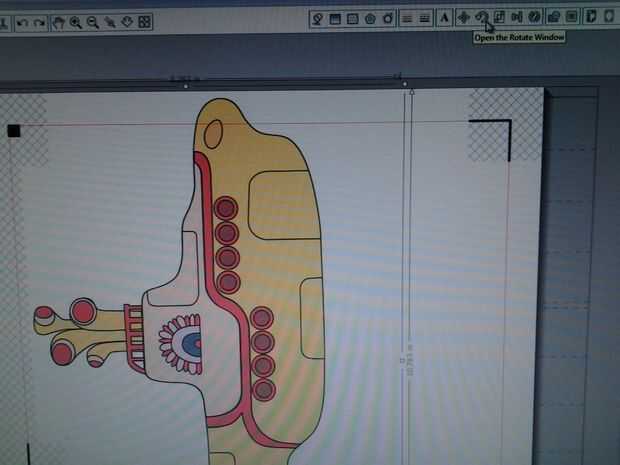Open the Fill Gradient window icon
This screenshot has height=465, width=620.
pos(335,19)
